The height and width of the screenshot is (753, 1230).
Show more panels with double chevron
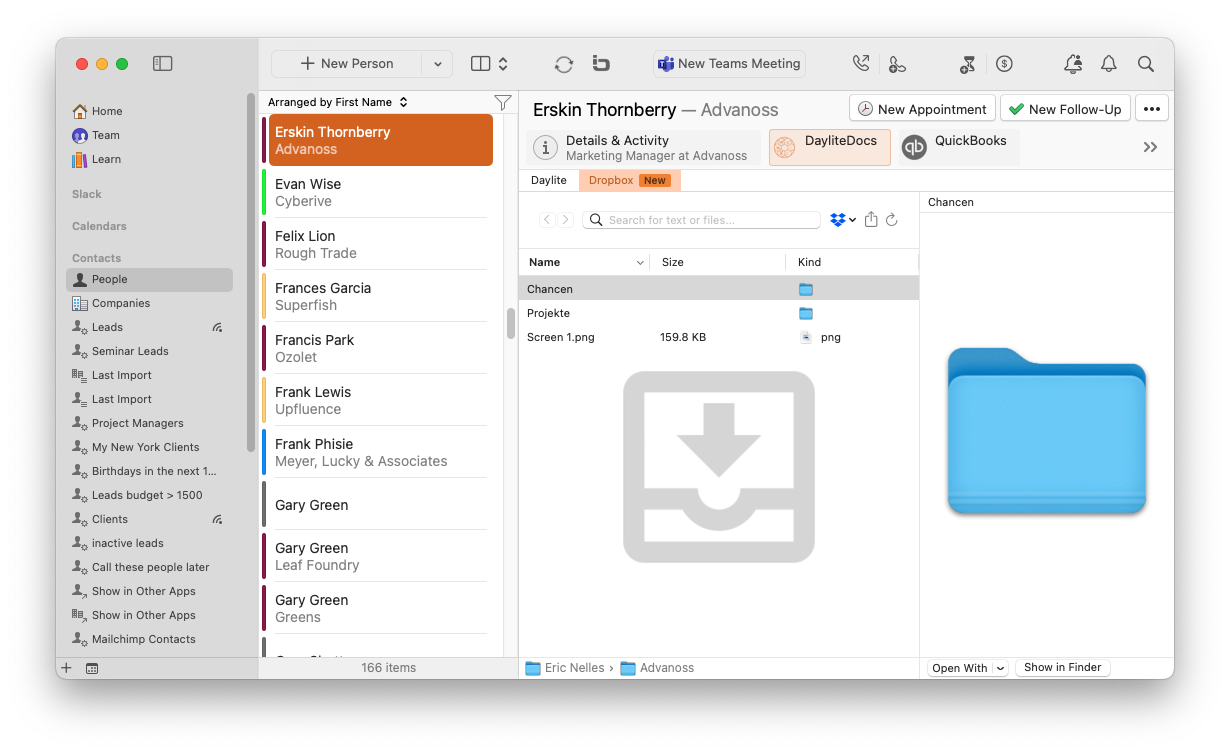(1150, 147)
